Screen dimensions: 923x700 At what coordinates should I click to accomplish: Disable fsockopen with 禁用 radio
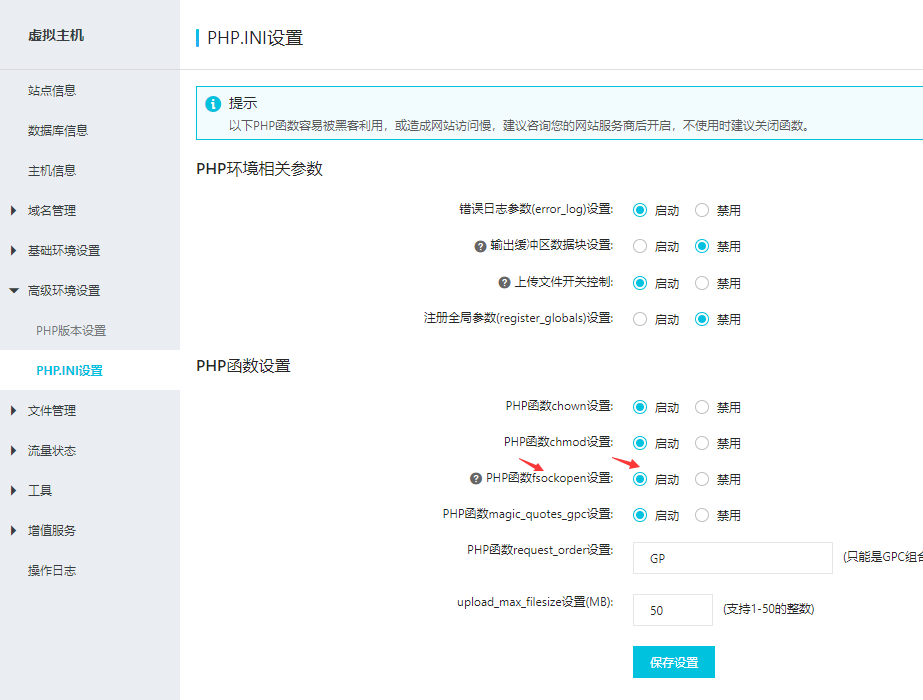pyautogui.click(x=702, y=479)
